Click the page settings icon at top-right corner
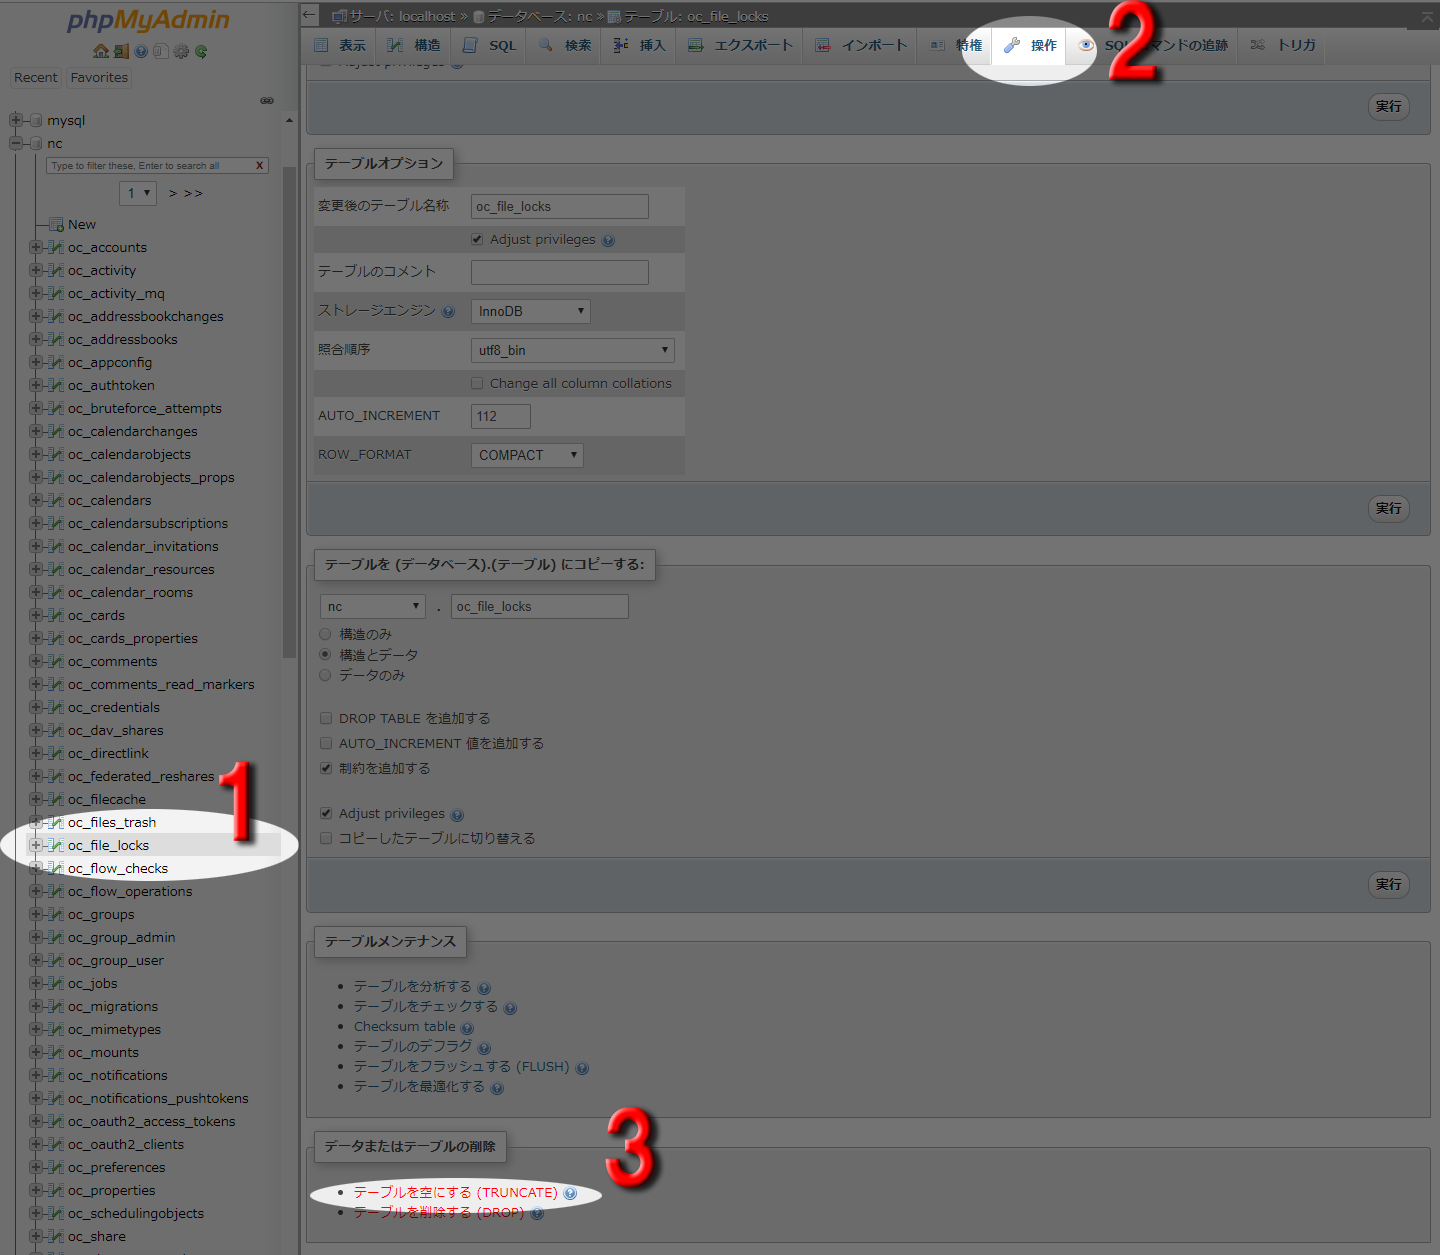The height and width of the screenshot is (1255, 1440). tap(1427, 17)
